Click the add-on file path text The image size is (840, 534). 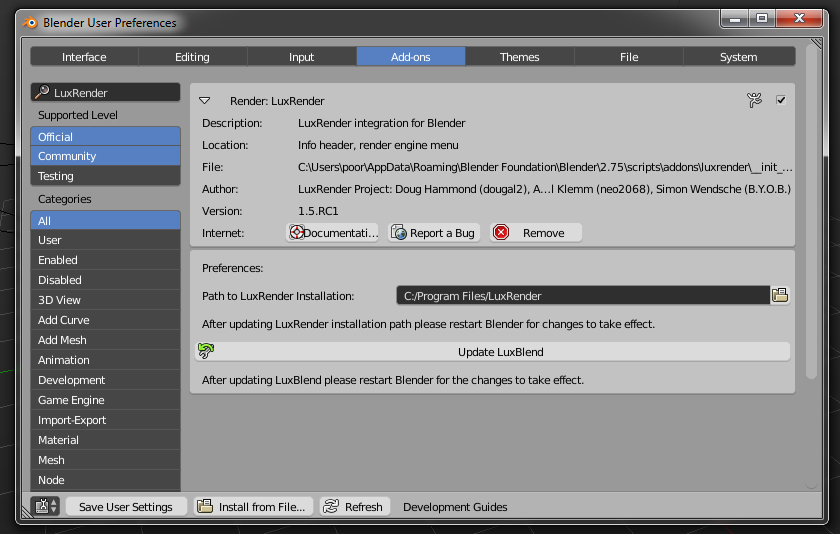(x=545, y=167)
